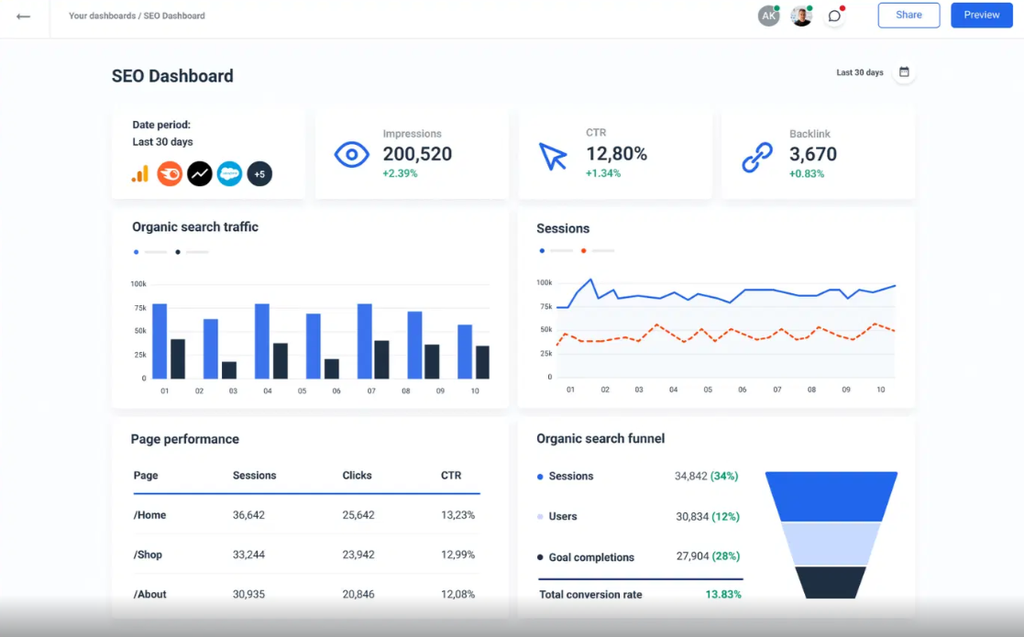Click the Organic search funnel heading

click(600, 438)
